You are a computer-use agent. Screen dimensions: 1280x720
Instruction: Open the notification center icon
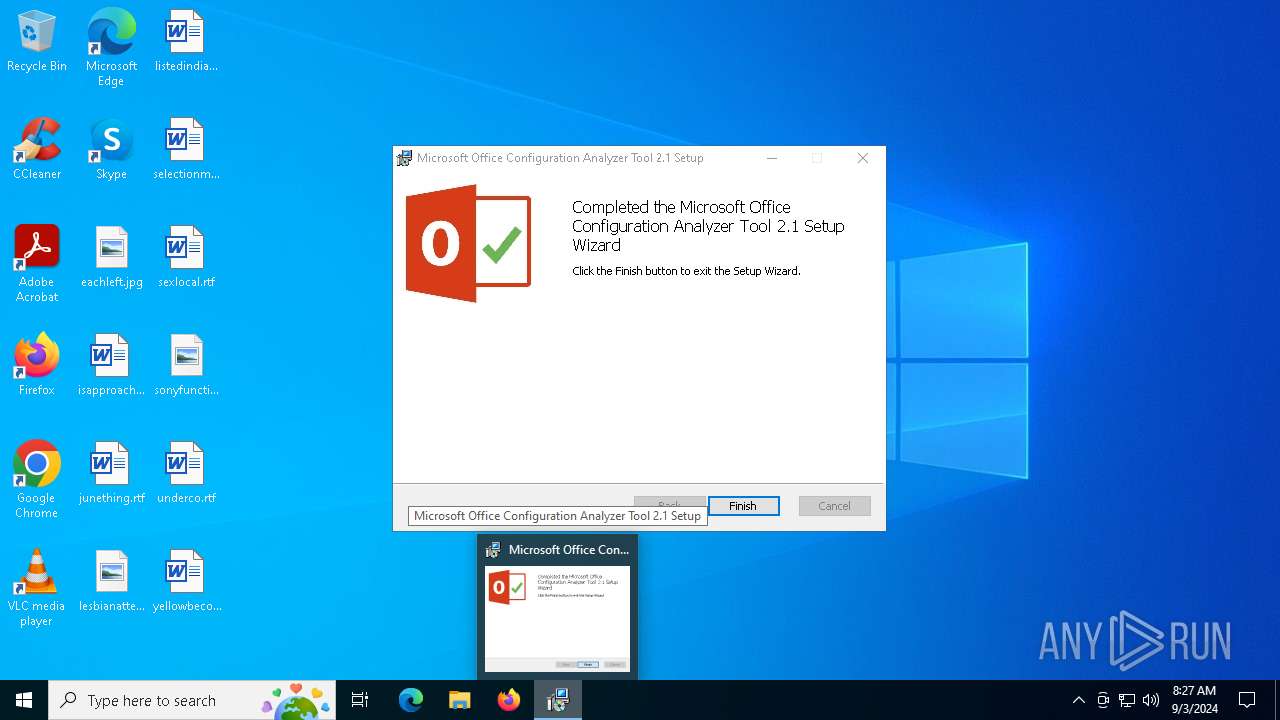click(1247, 700)
